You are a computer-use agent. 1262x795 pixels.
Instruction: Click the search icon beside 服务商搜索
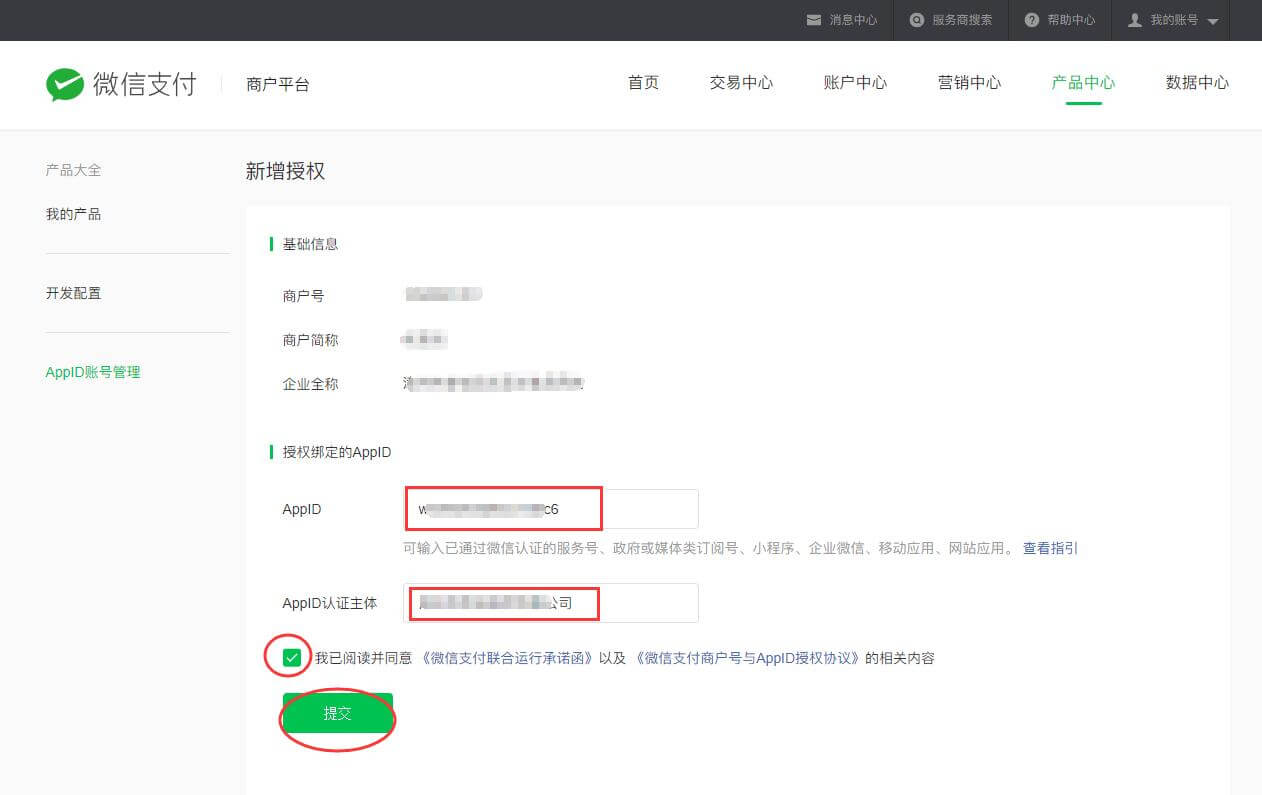(x=916, y=20)
